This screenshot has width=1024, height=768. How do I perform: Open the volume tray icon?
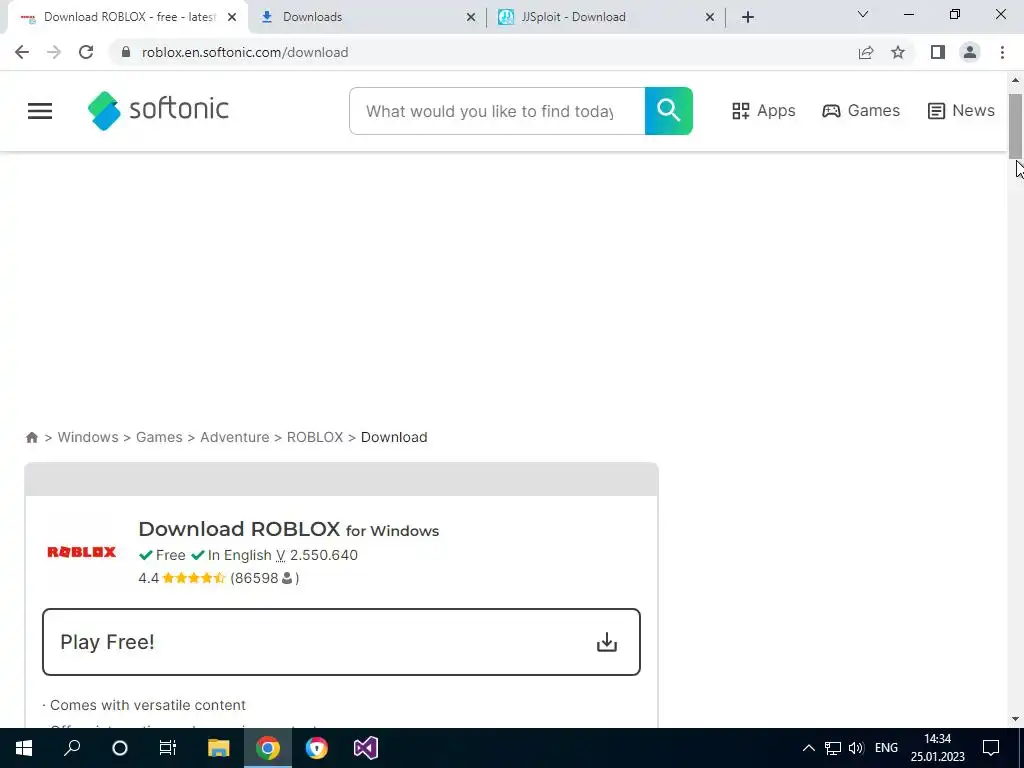pyautogui.click(x=856, y=748)
